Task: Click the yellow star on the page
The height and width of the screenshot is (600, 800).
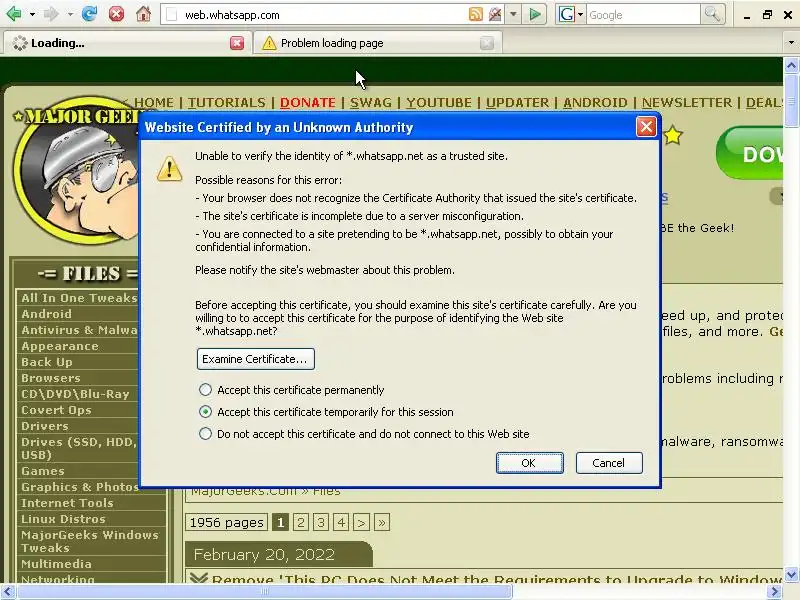Action: tap(673, 136)
